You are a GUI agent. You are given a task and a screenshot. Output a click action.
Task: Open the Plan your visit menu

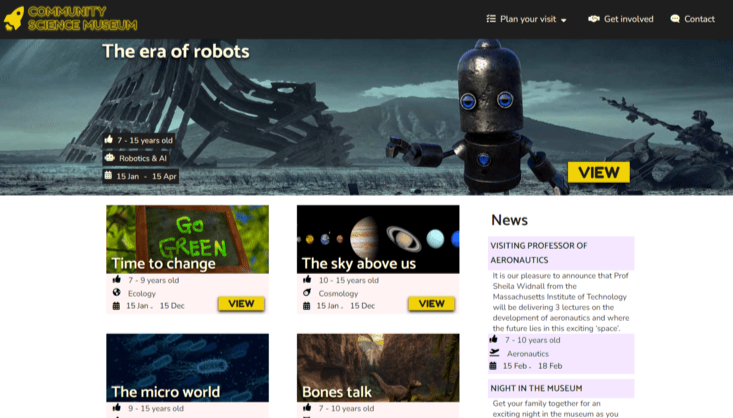coord(526,19)
